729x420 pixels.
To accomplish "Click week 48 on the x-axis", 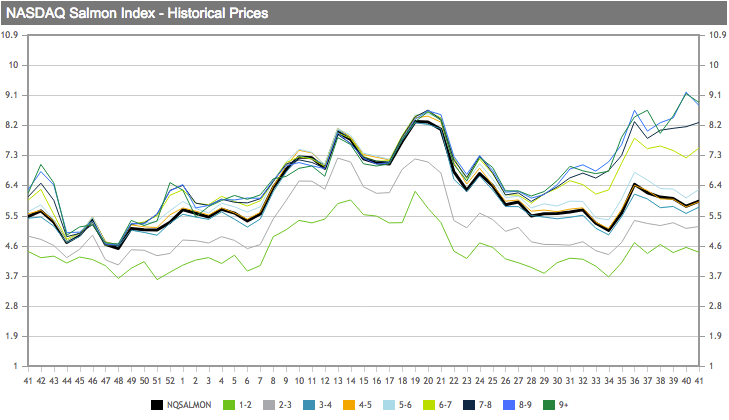I will click(119, 381).
